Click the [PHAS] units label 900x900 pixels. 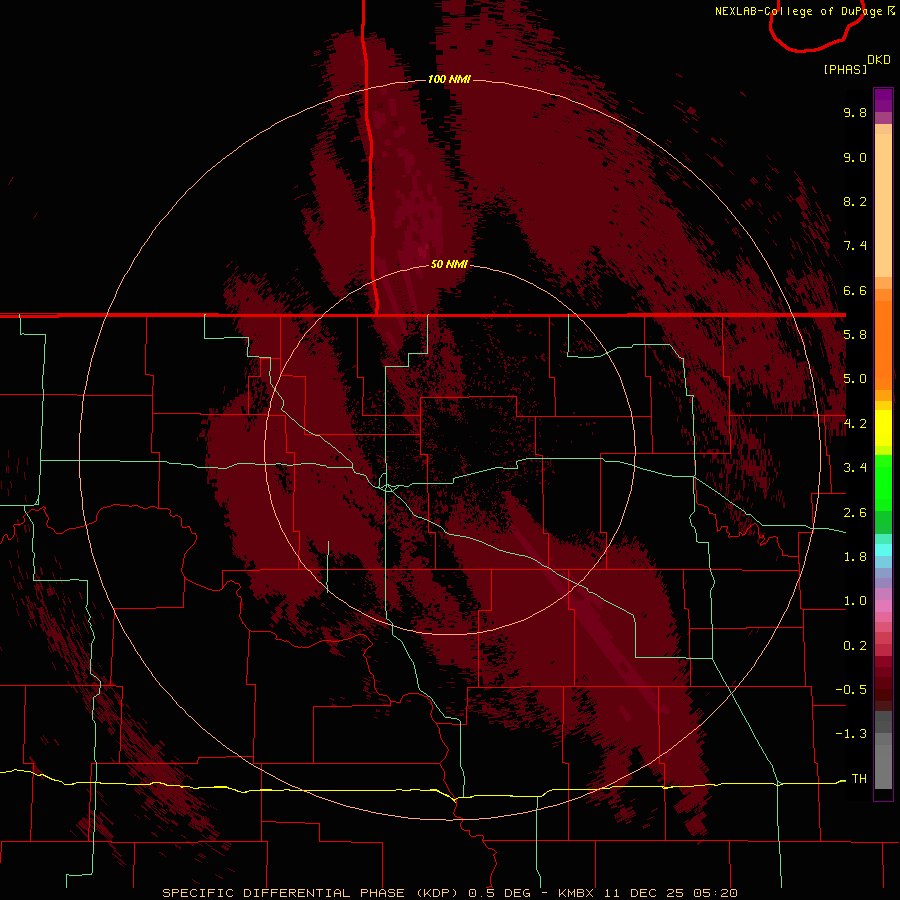[845, 69]
